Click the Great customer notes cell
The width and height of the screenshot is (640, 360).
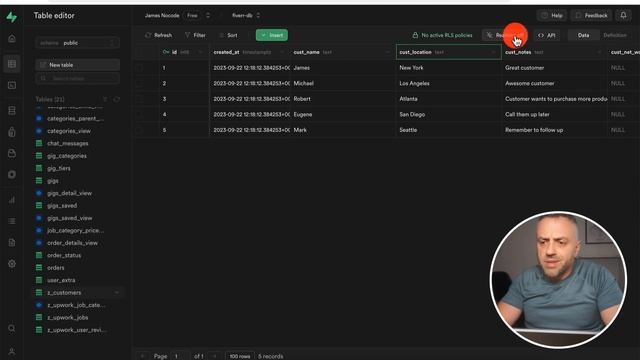[554, 68]
